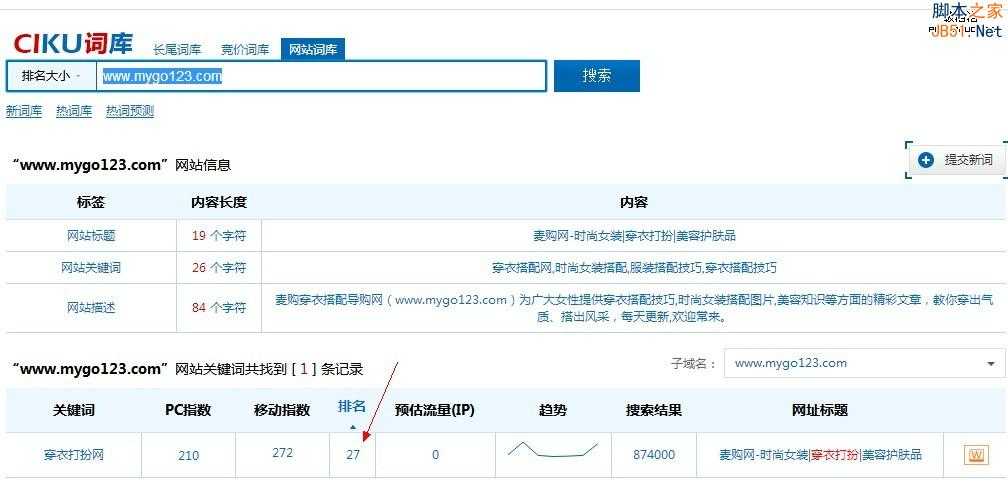Screen dimensions: 1008x486
Task: Open the 新词库 link
Action: pos(24,111)
